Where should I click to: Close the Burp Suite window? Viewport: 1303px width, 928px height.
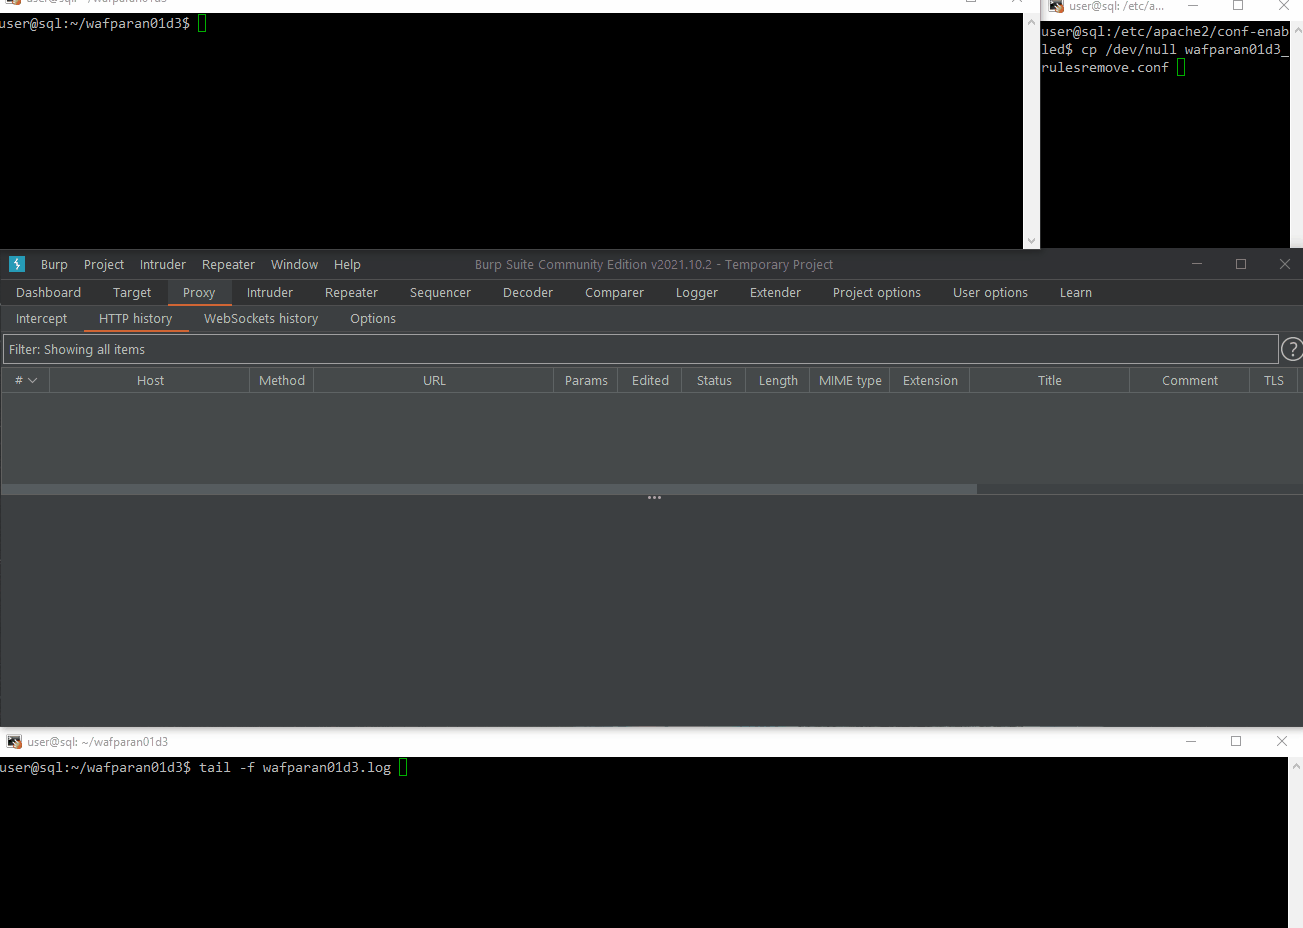point(1285,264)
